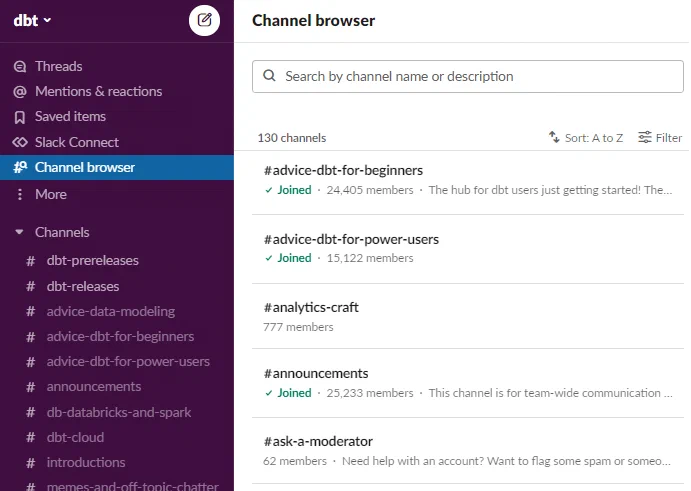Click 777 members text
The width and height of the screenshot is (691, 491).
coord(298,327)
